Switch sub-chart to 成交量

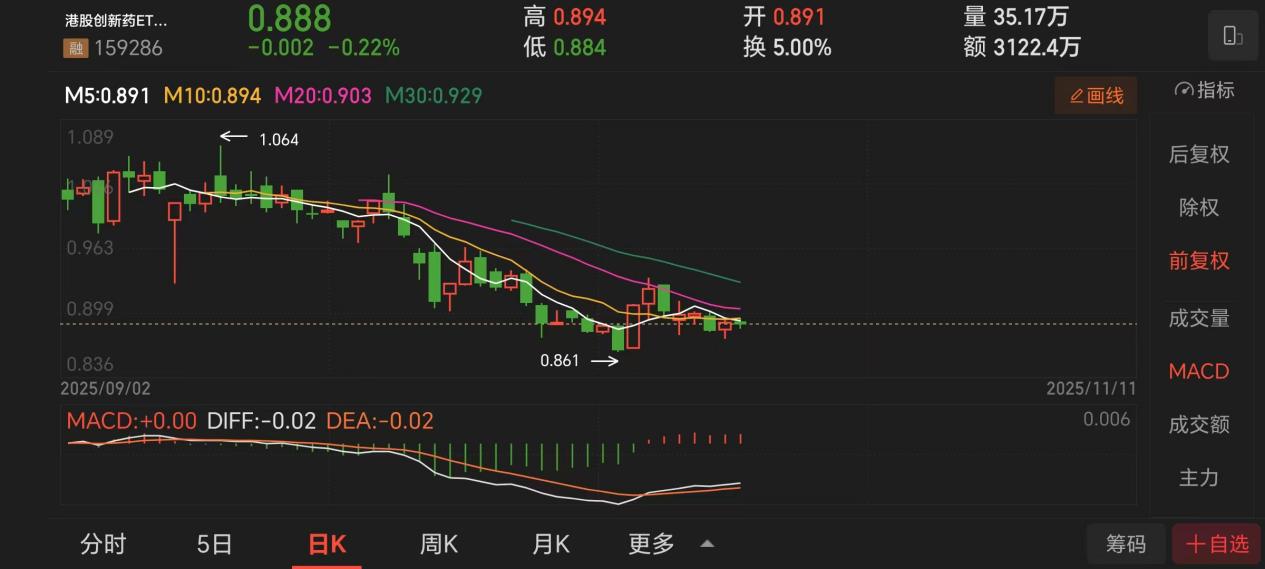coord(1199,318)
